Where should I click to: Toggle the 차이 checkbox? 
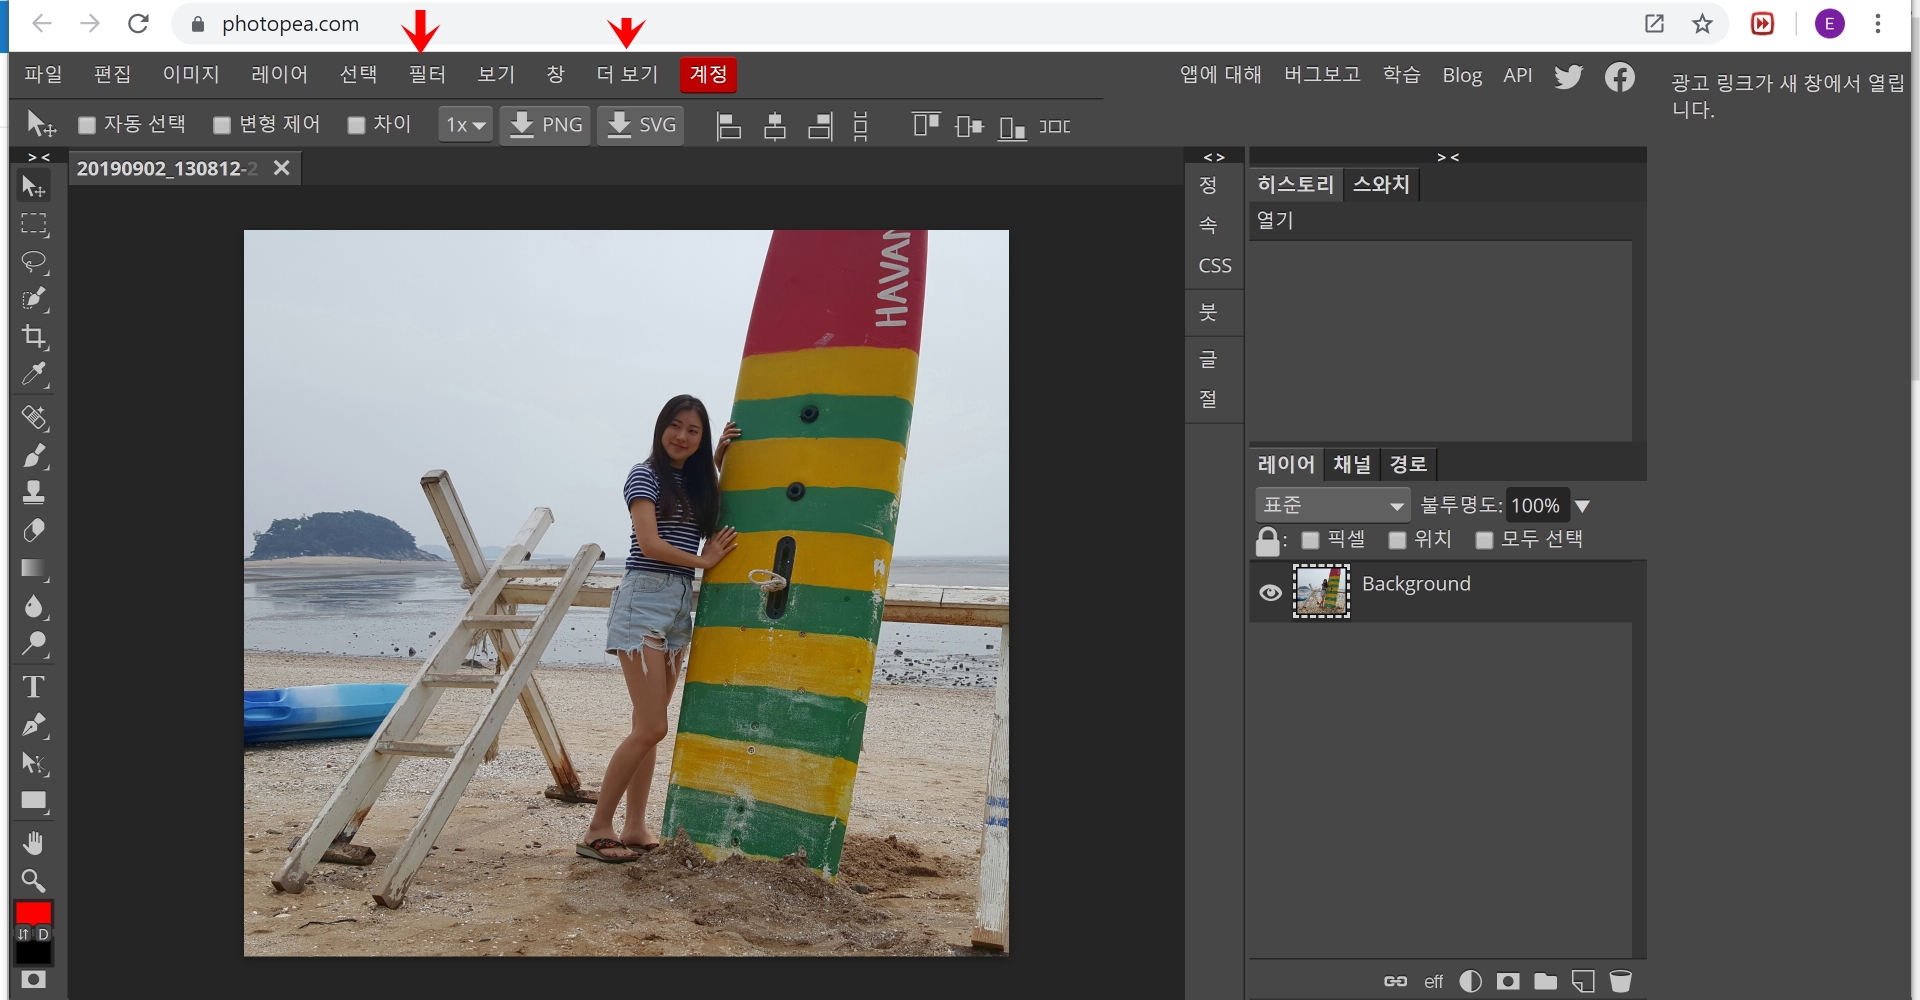[x=356, y=125]
